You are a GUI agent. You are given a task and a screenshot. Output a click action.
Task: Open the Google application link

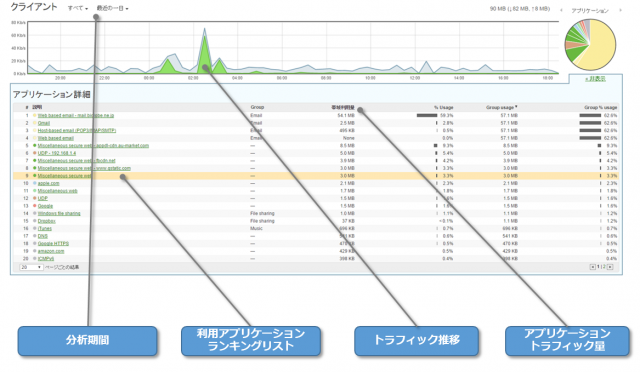(45, 206)
